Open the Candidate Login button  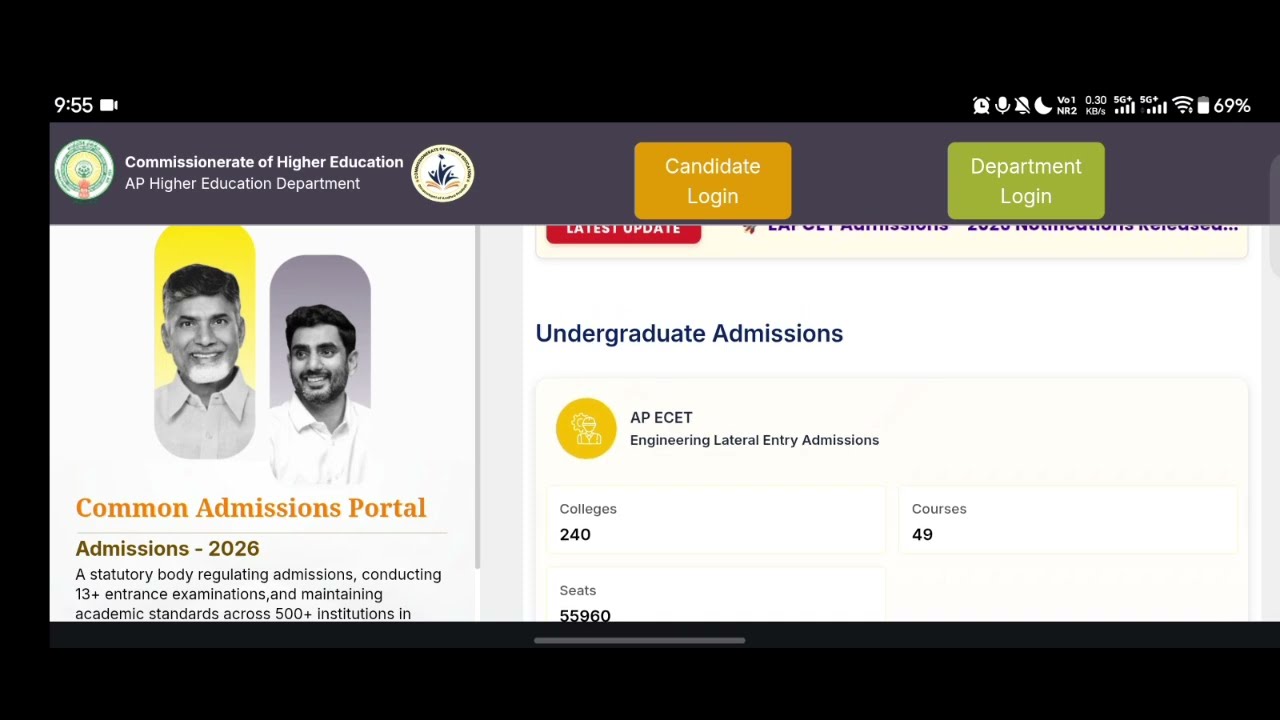tap(713, 181)
